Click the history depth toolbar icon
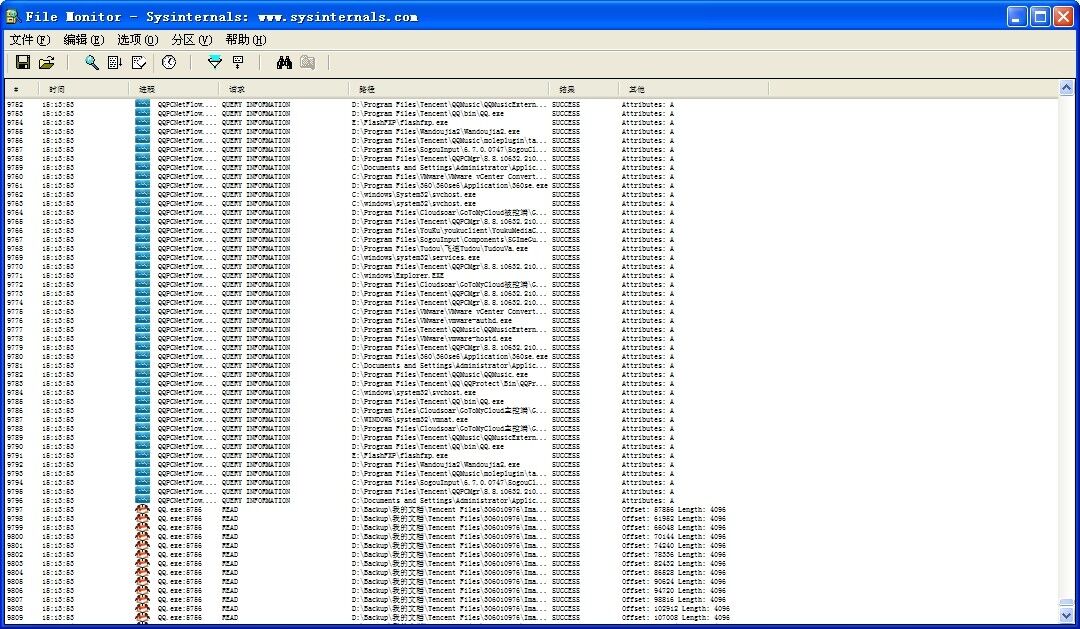This screenshot has width=1080, height=629. tap(238, 63)
